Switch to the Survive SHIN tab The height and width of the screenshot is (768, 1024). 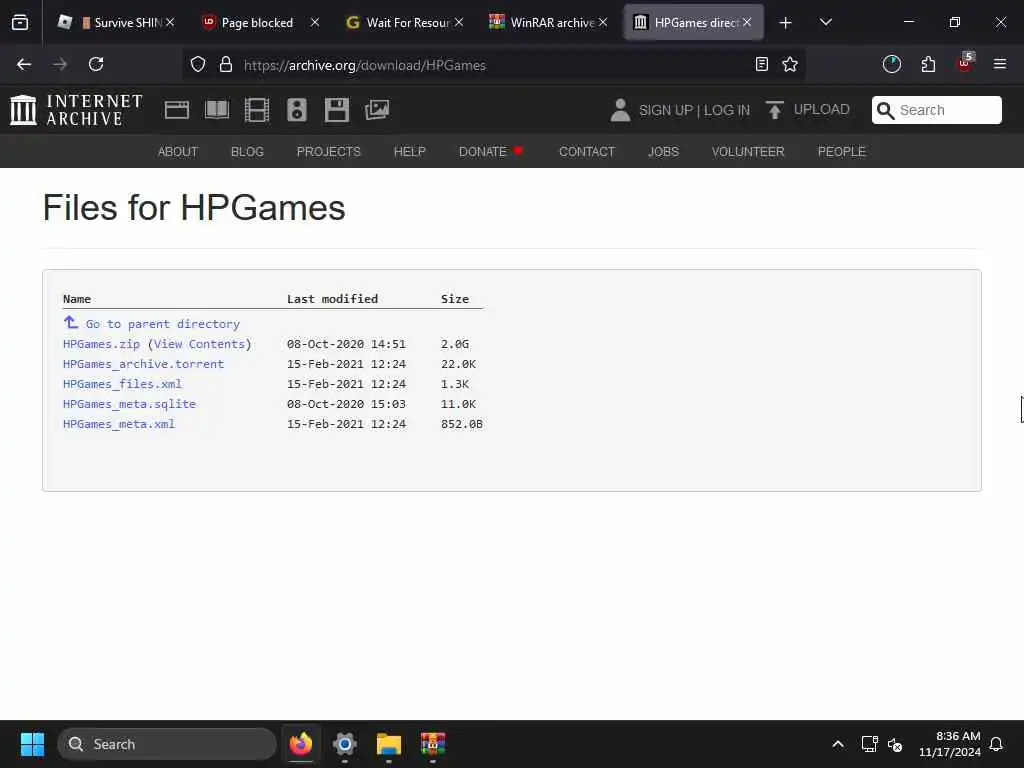point(116,23)
